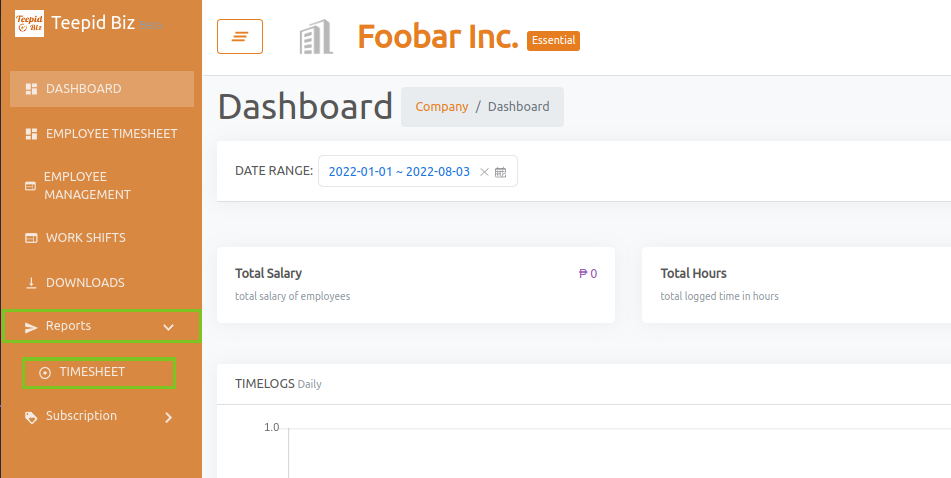Collapse the Reports chevron arrow
Viewport: 951px width, 478px height.
[x=169, y=328]
